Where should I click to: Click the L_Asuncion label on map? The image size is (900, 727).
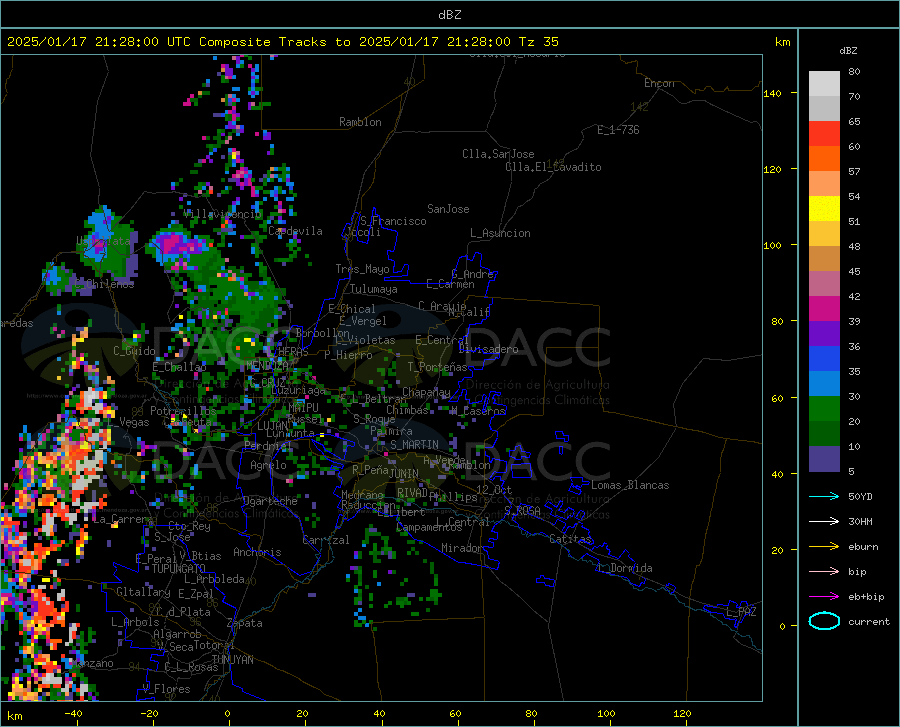500,233
